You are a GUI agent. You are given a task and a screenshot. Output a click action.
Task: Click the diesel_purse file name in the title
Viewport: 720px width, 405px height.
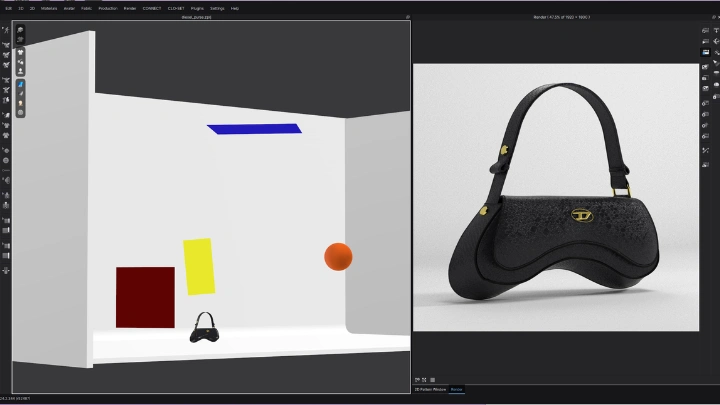click(x=197, y=17)
